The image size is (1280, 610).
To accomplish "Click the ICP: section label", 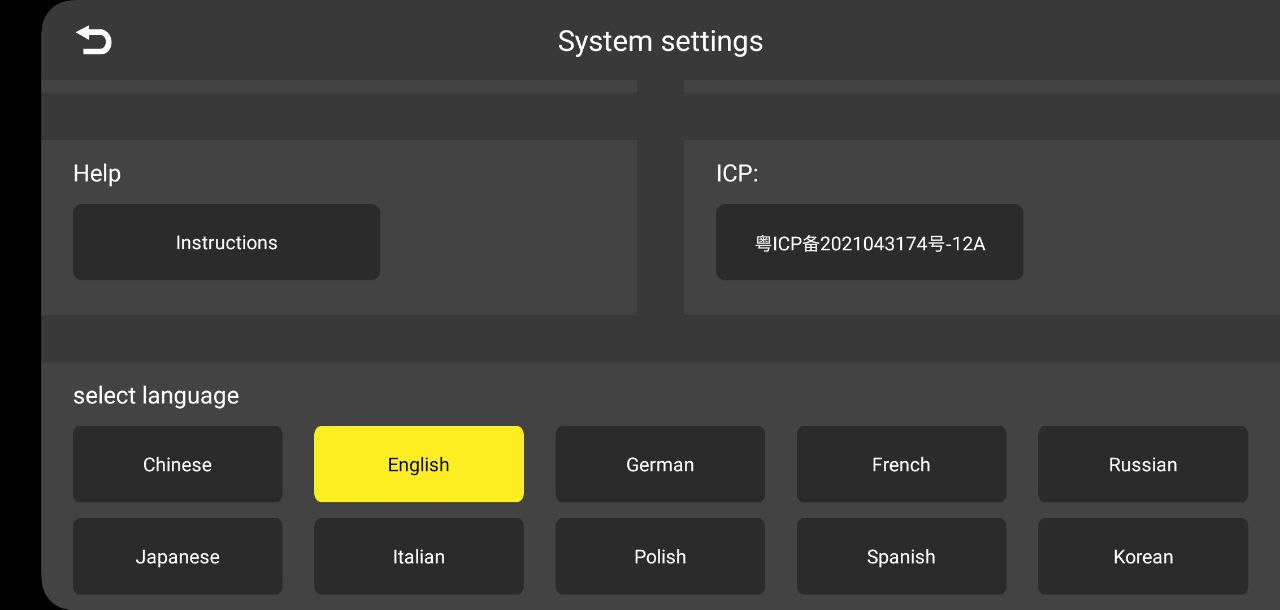I will click(737, 173).
